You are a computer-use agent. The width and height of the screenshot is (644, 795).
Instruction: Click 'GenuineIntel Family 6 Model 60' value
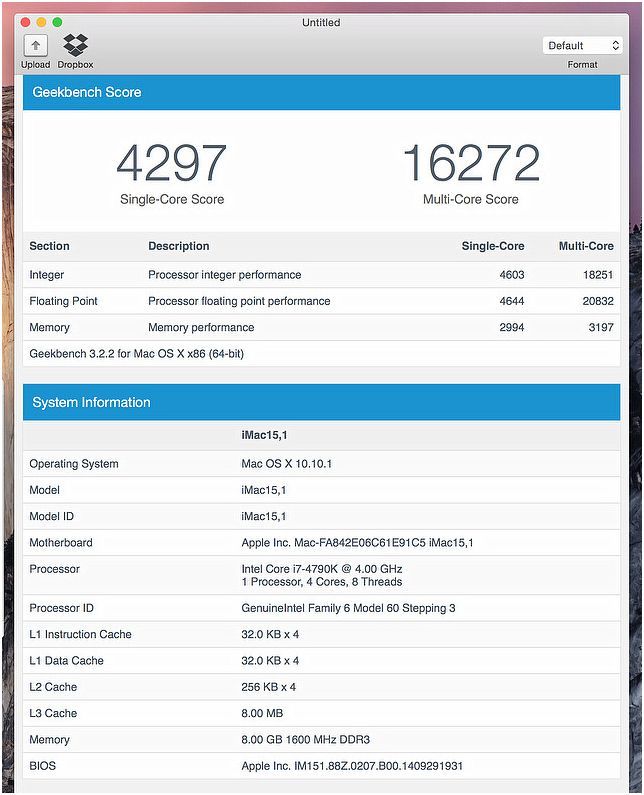348,608
